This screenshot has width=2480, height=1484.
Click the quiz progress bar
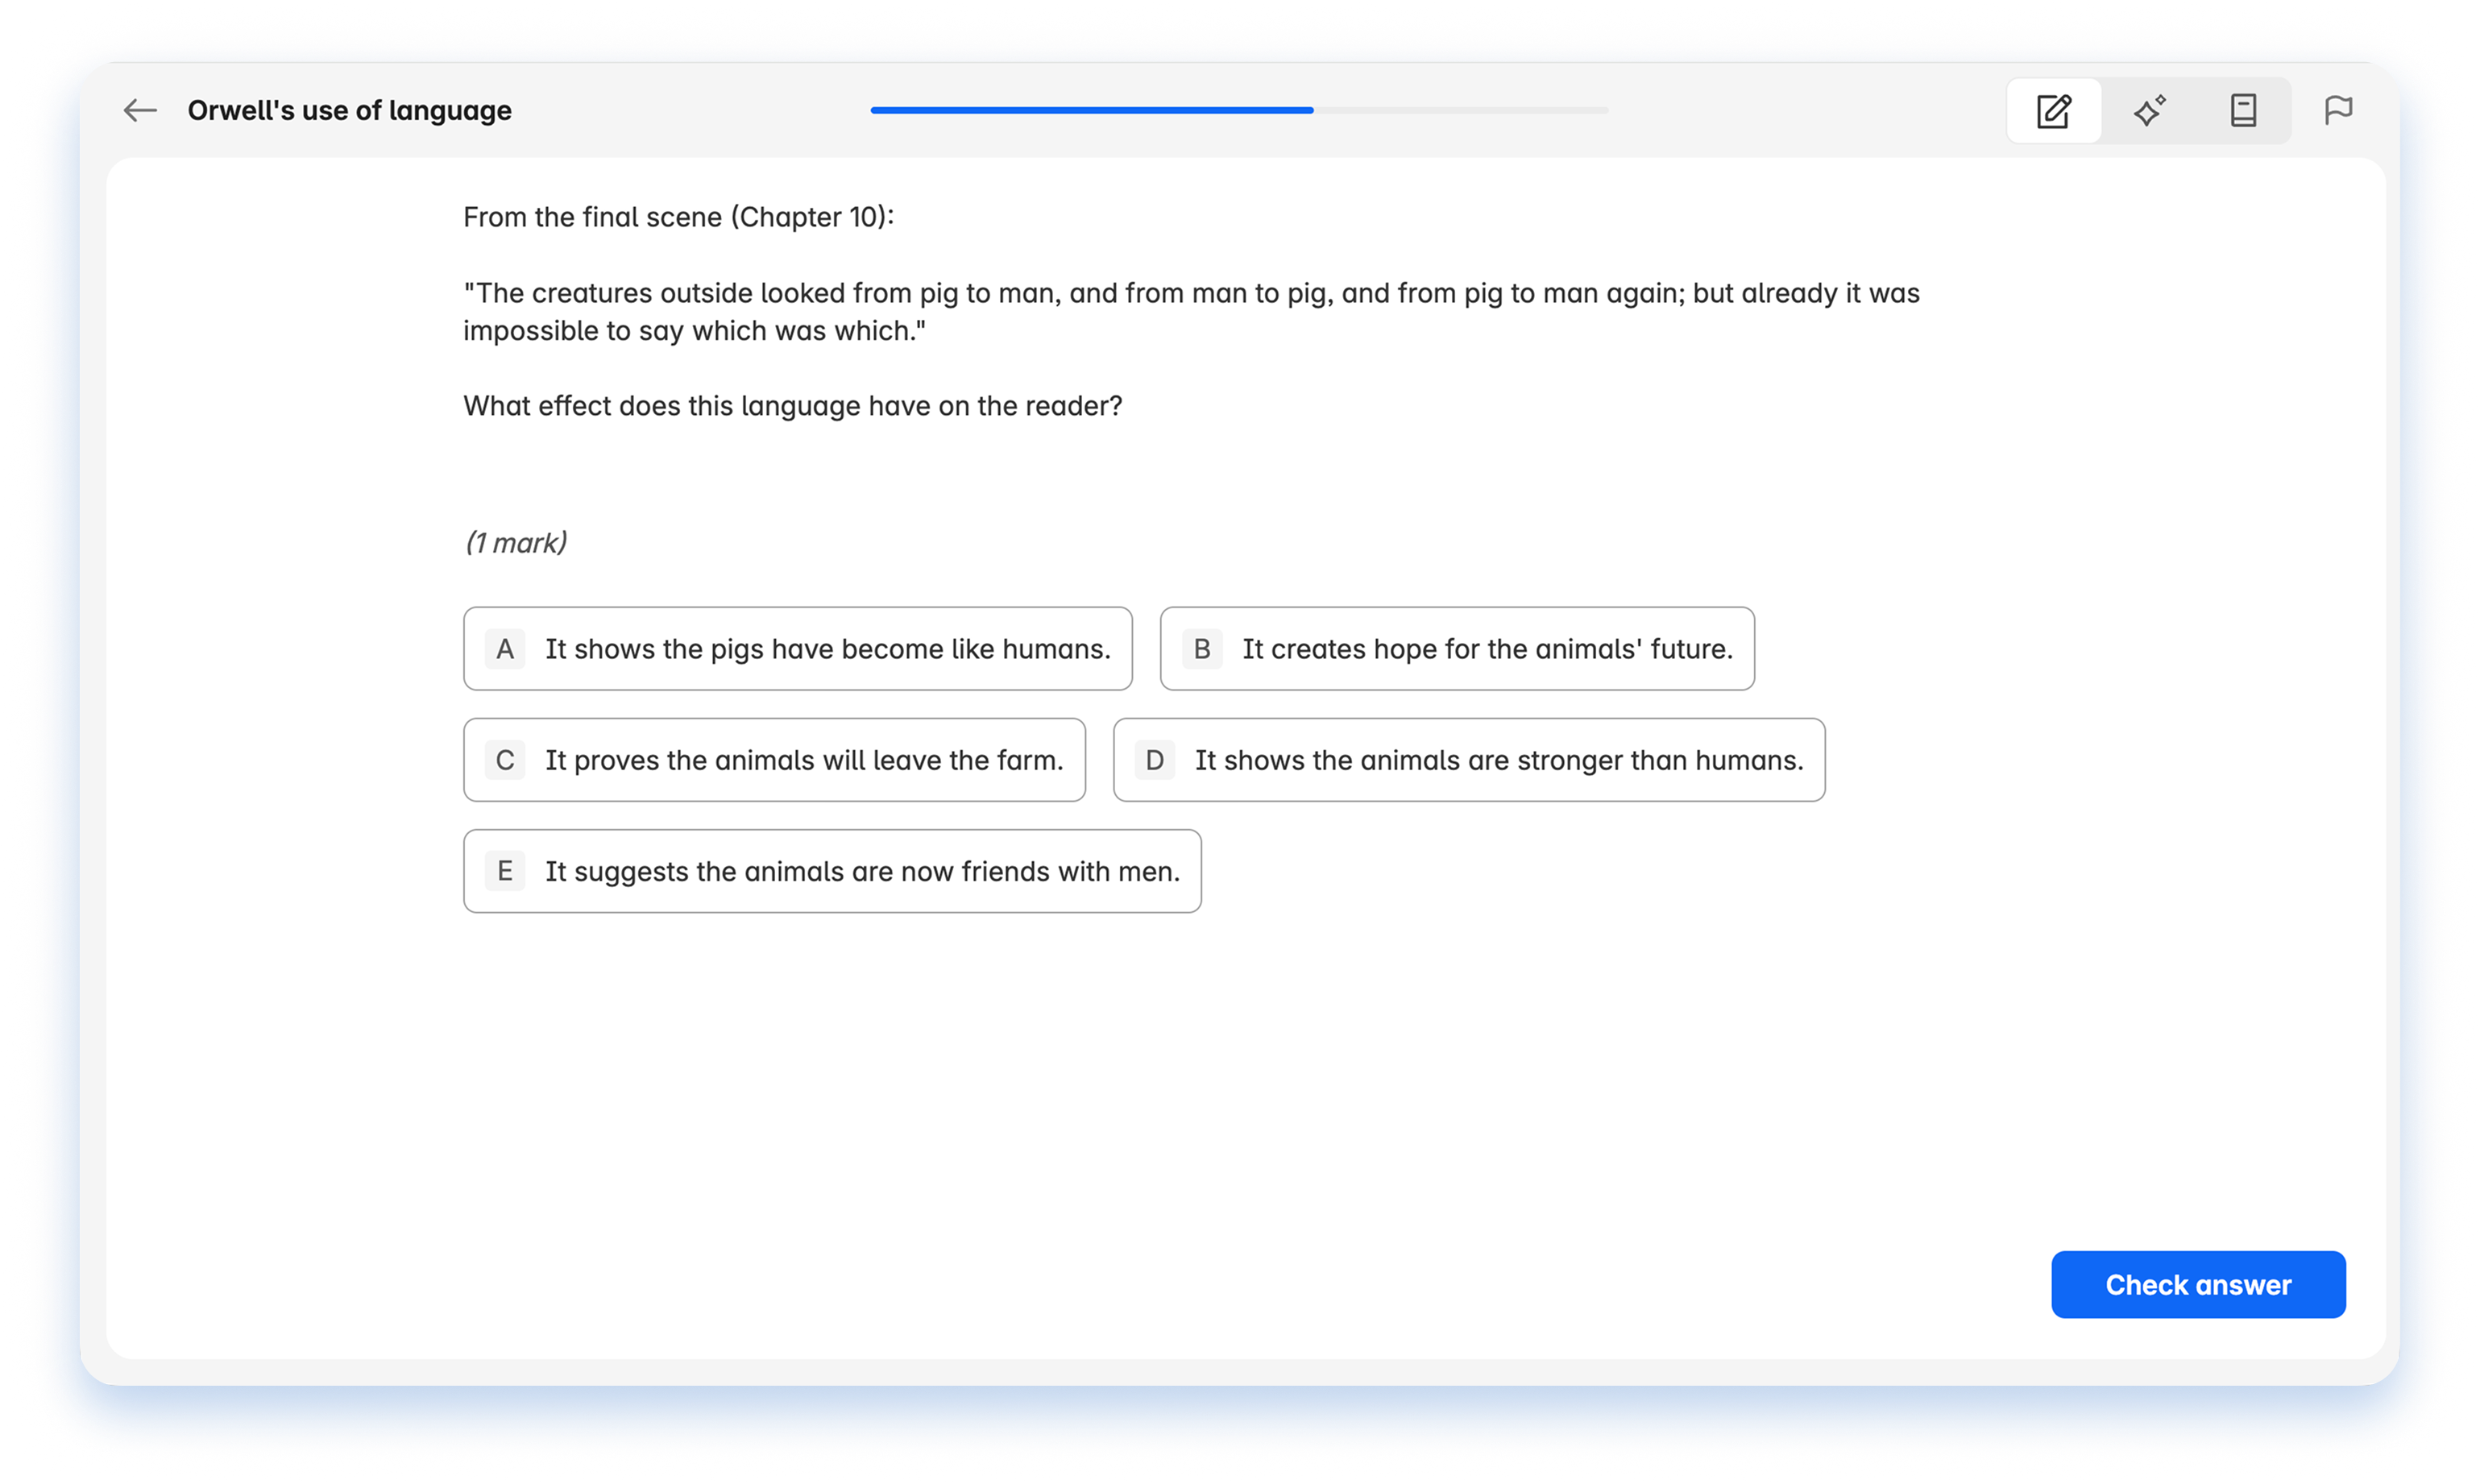tap(1239, 110)
